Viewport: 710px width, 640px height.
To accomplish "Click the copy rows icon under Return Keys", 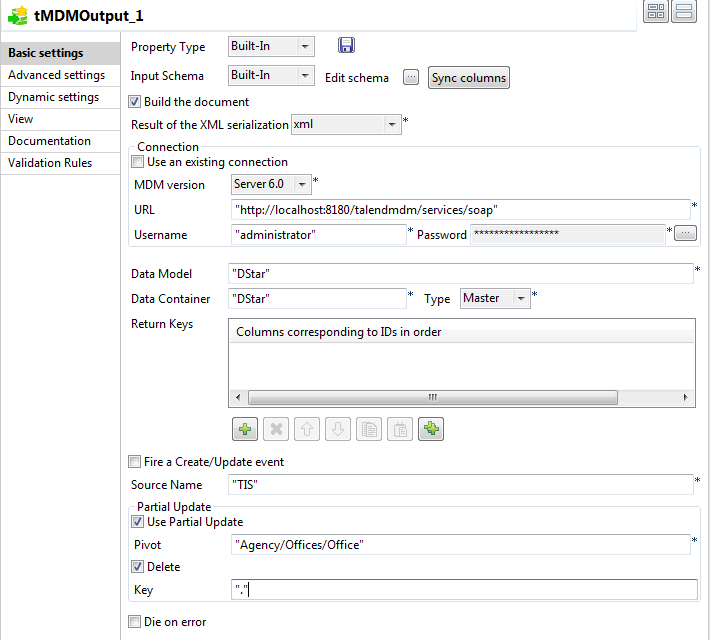I will (369, 429).
